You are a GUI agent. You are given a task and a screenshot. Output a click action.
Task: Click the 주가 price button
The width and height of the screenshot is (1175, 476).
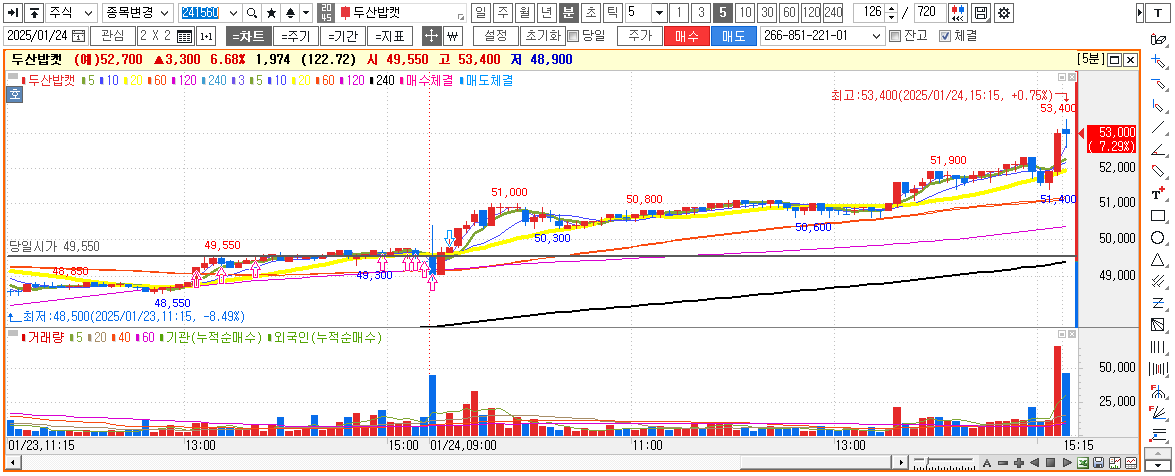tap(639, 36)
